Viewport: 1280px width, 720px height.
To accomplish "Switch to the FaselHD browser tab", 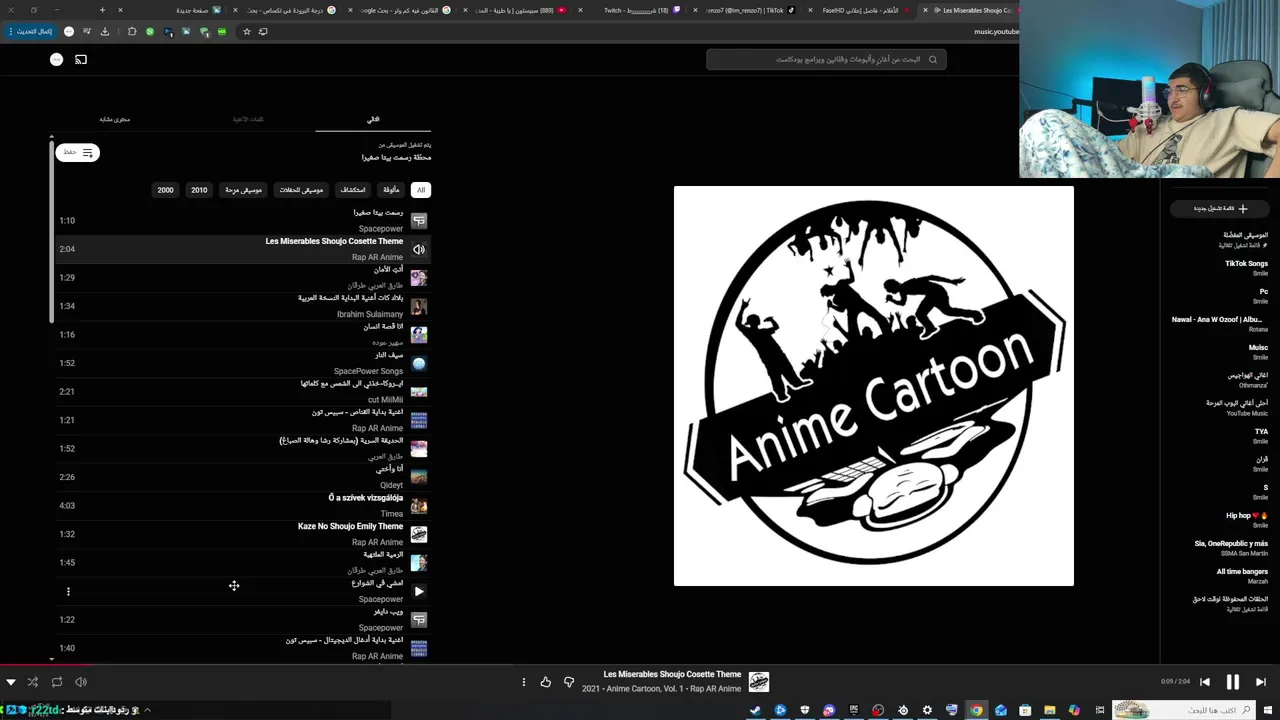I will coord(860,10).
